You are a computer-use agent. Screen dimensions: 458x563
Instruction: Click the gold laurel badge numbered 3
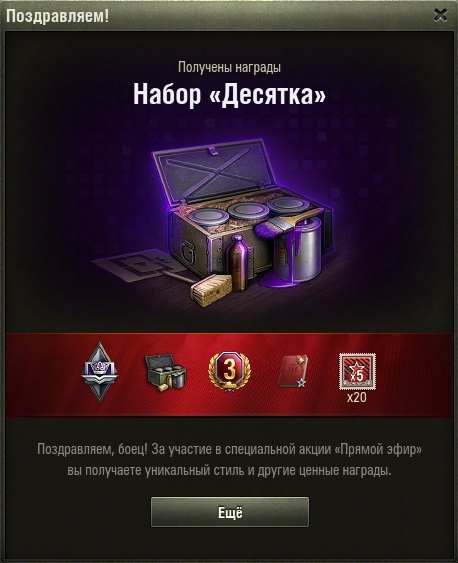pyautogui.click(x=229, y=371)
